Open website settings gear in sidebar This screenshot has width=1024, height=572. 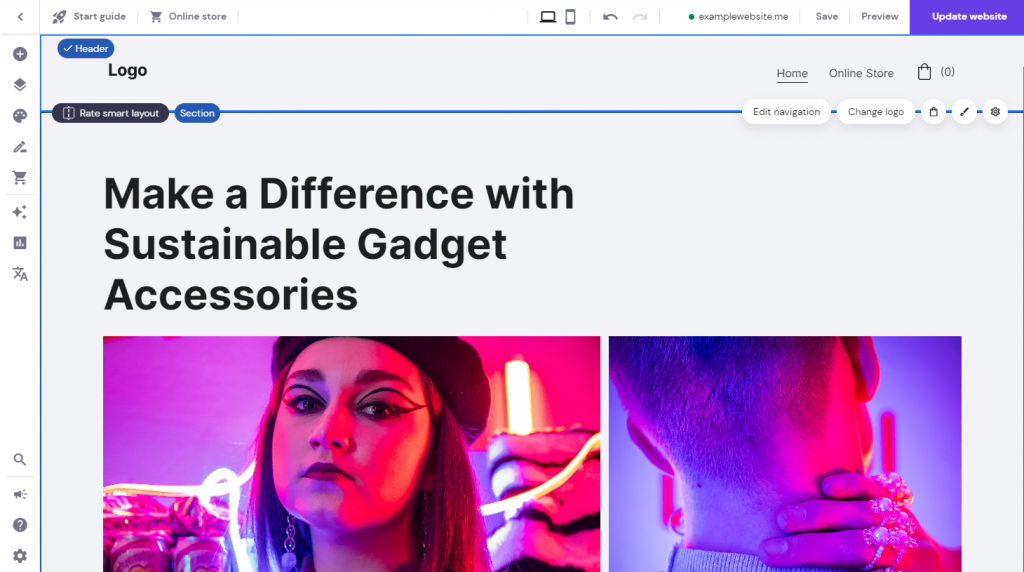tap(20, 556)
